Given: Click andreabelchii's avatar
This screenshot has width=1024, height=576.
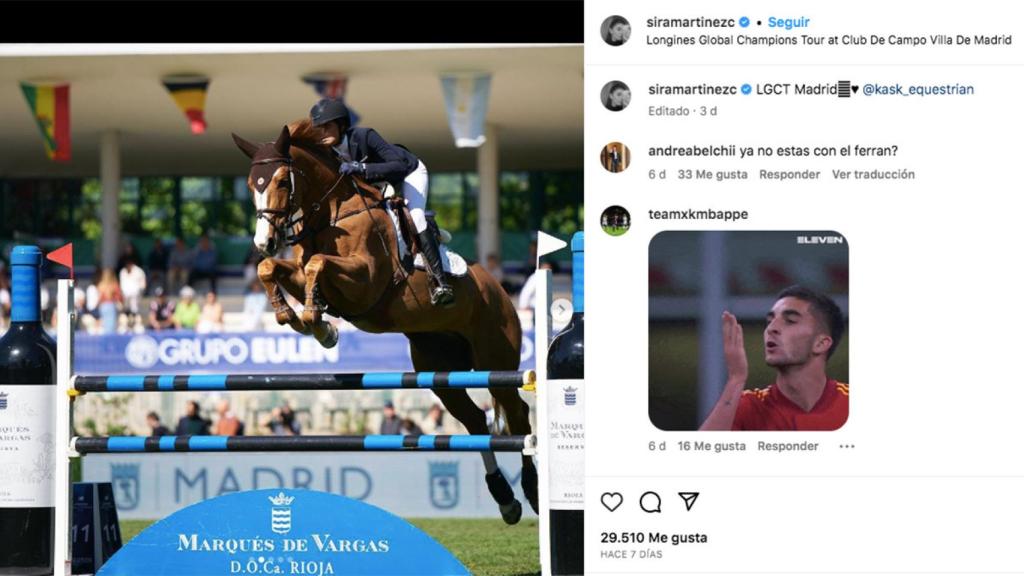Looking at the screenshot, I should (x=615, y=157).
